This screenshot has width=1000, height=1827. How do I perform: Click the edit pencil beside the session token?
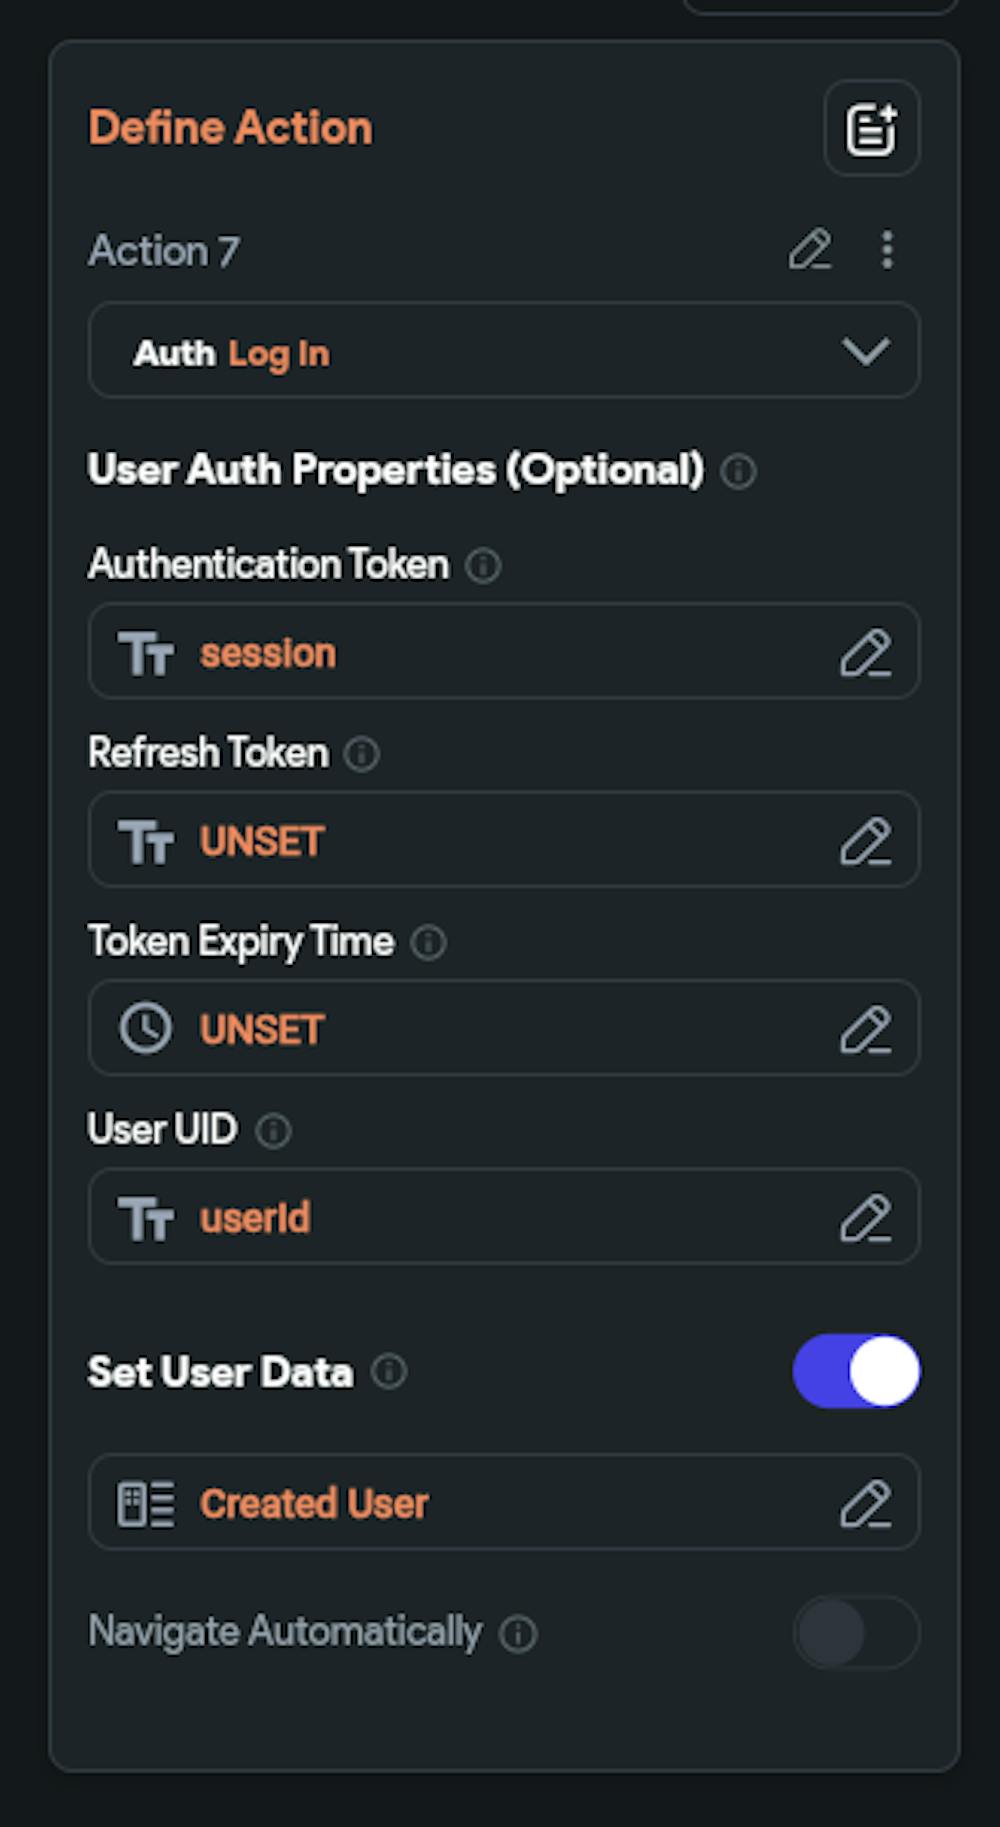point(868,652)
